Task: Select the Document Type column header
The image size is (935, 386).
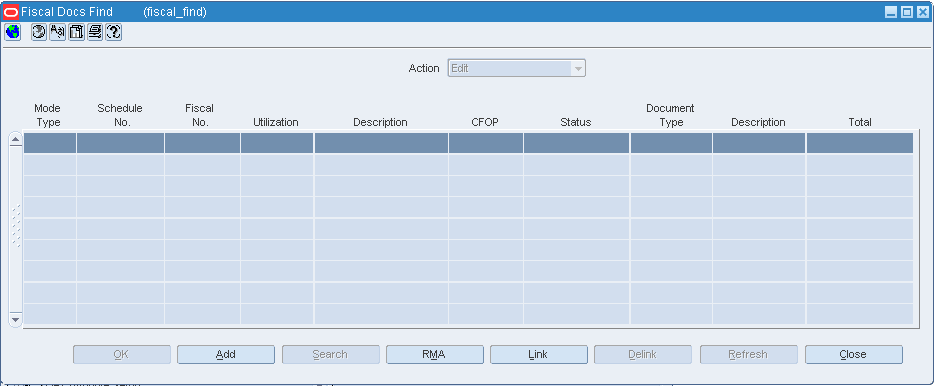Action: pos(670,115)
